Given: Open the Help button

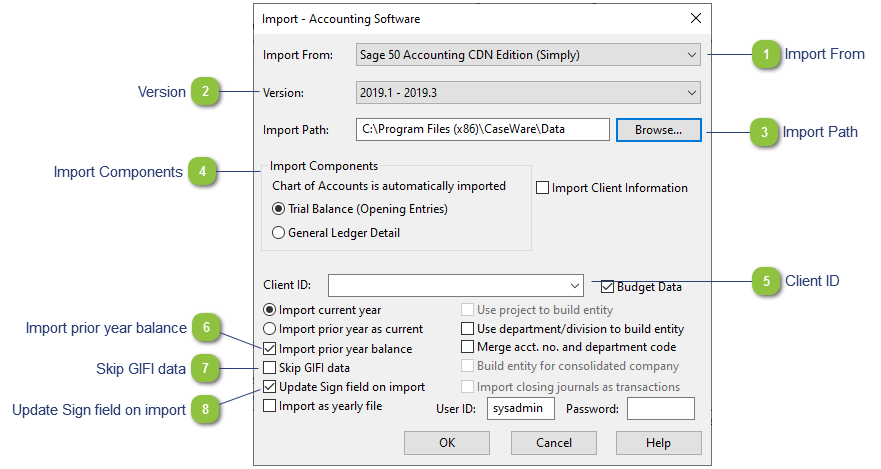Looking at the screenshot, I should tap(659, 443).
